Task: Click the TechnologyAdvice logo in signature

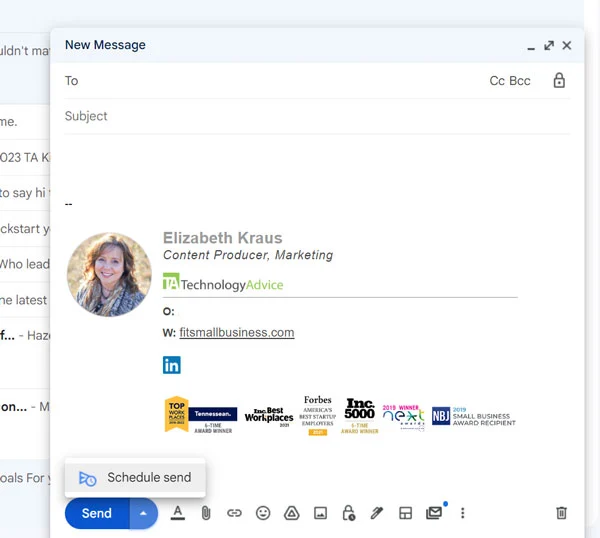Action: [223, 282]
